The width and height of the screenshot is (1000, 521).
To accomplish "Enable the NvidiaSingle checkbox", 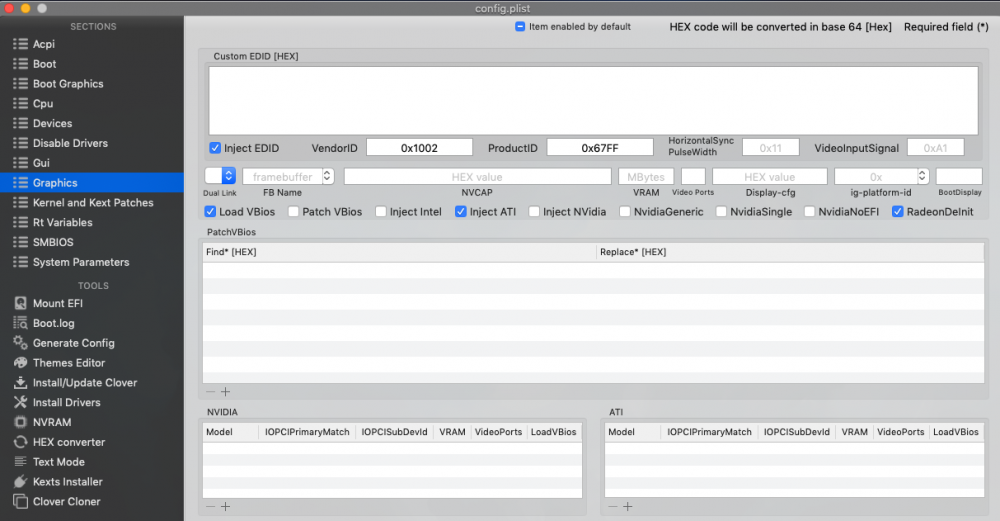I will point(721,212).
